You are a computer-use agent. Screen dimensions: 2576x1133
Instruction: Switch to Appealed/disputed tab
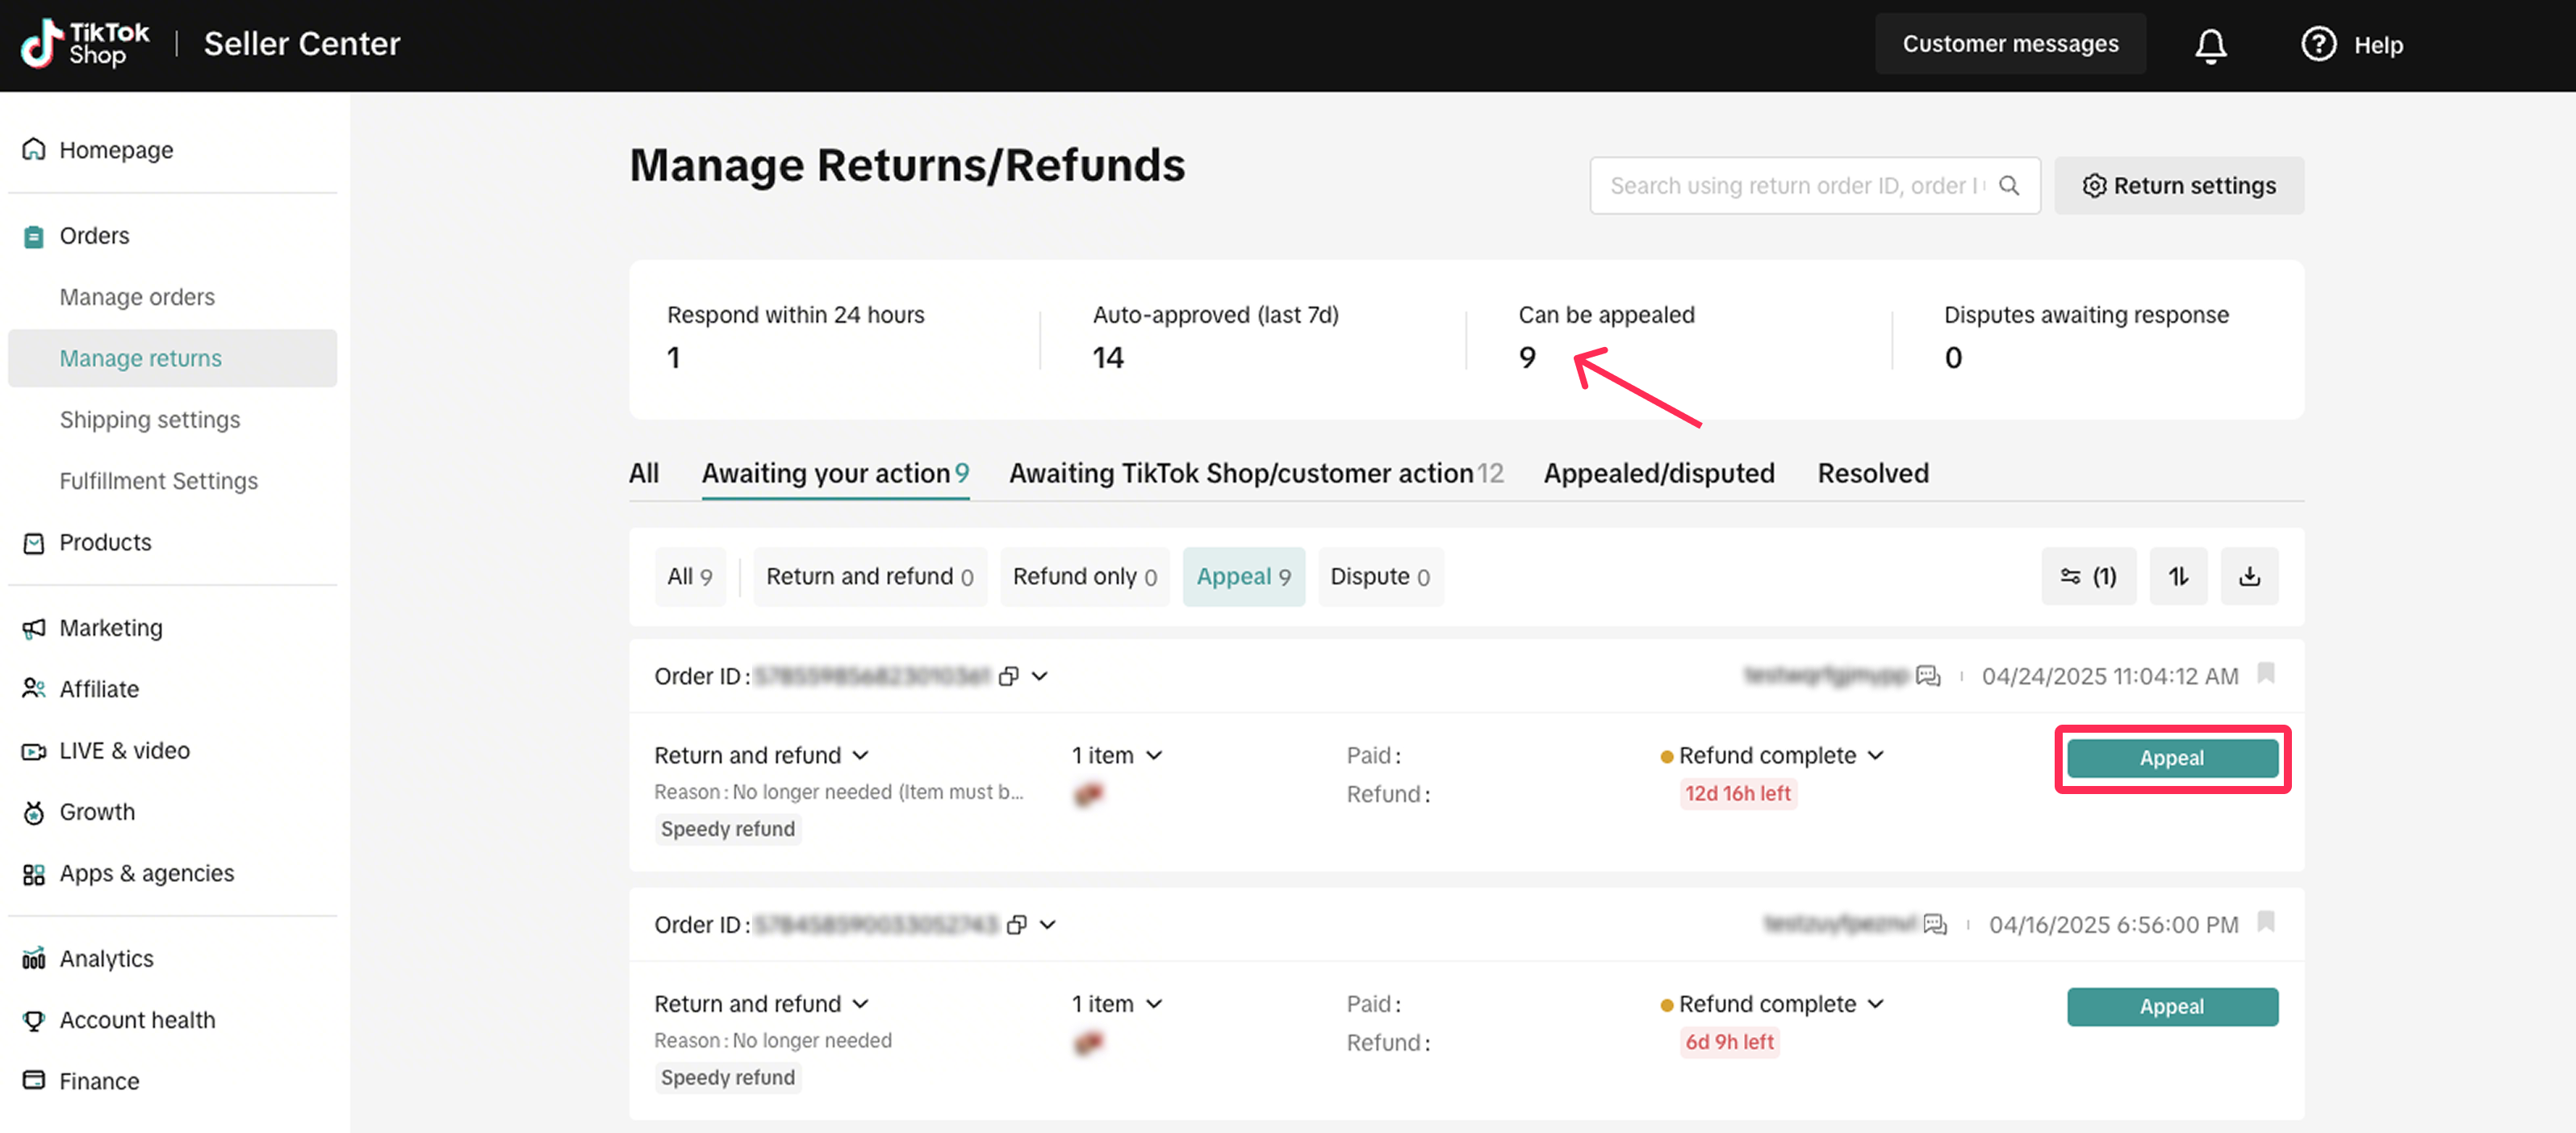pyautogui.click(x=1658, y=473)
